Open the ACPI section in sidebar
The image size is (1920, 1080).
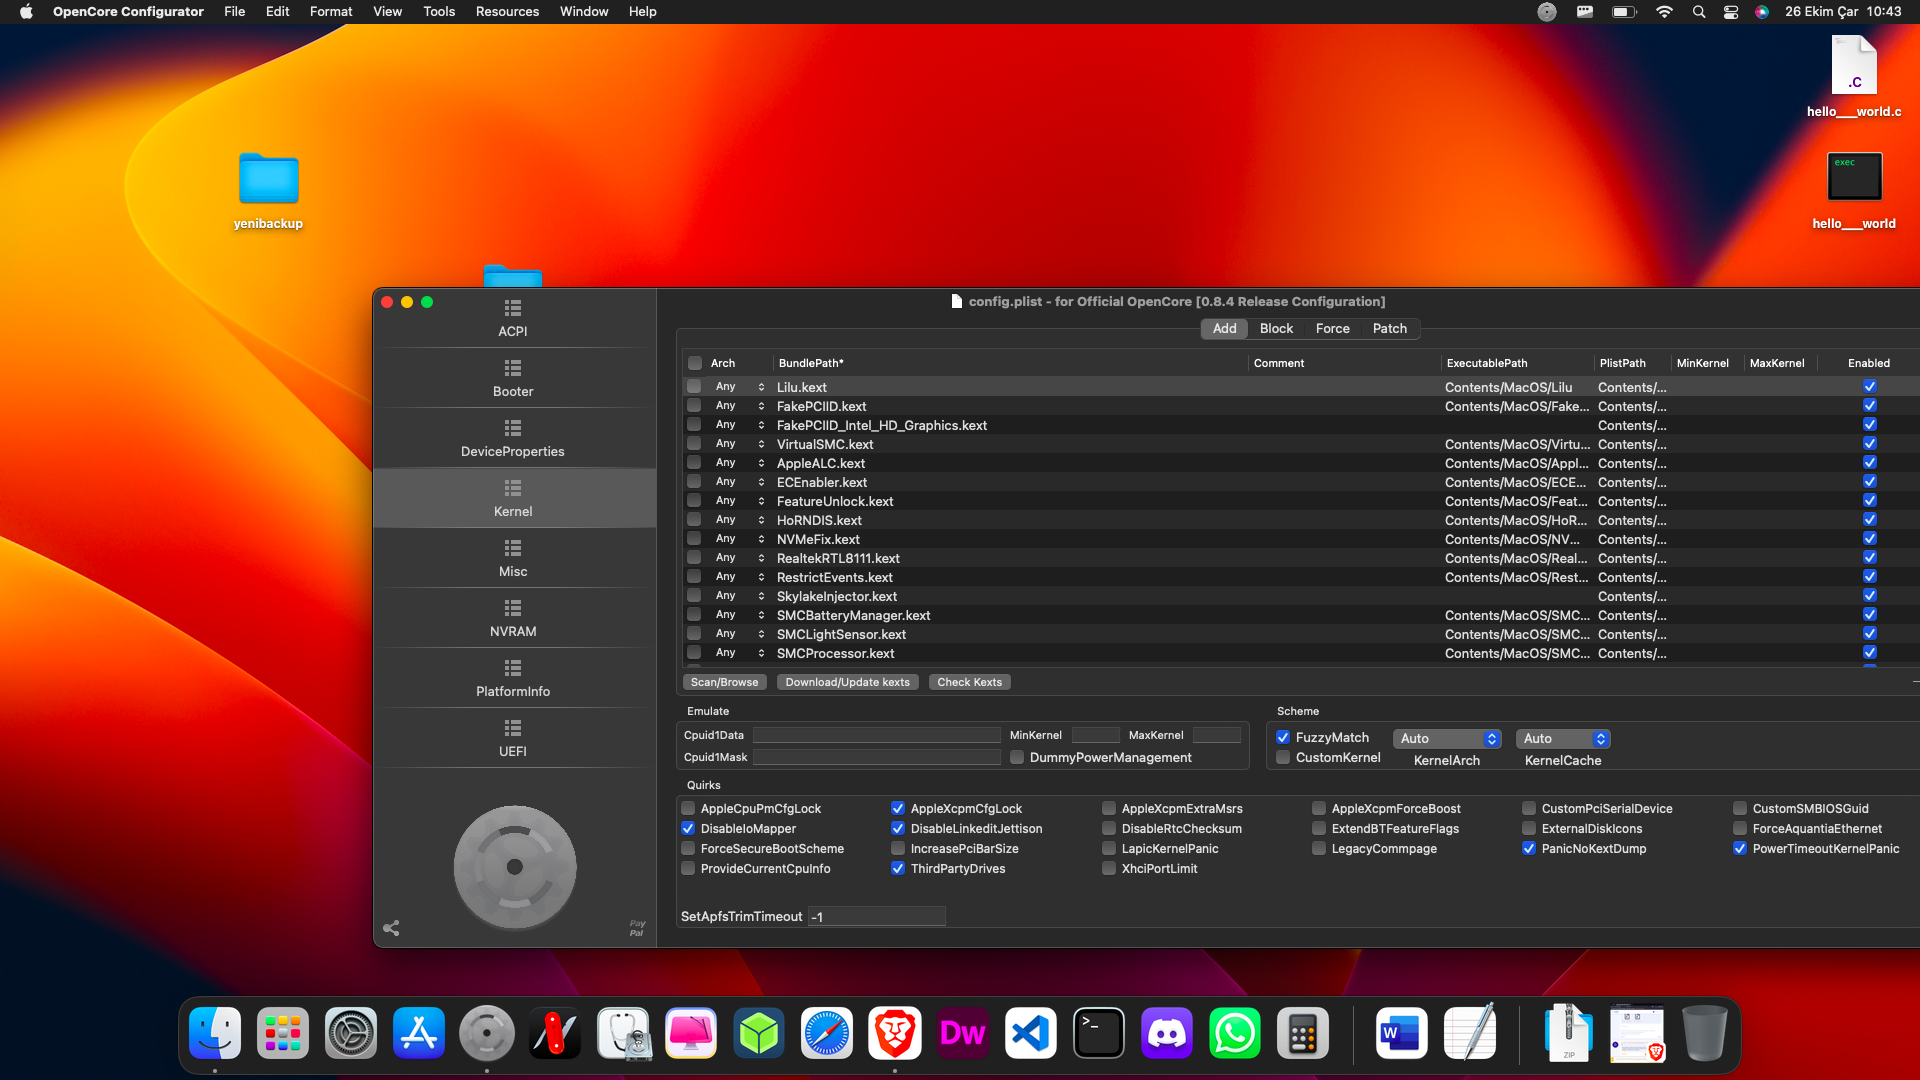tap(513, 317)
